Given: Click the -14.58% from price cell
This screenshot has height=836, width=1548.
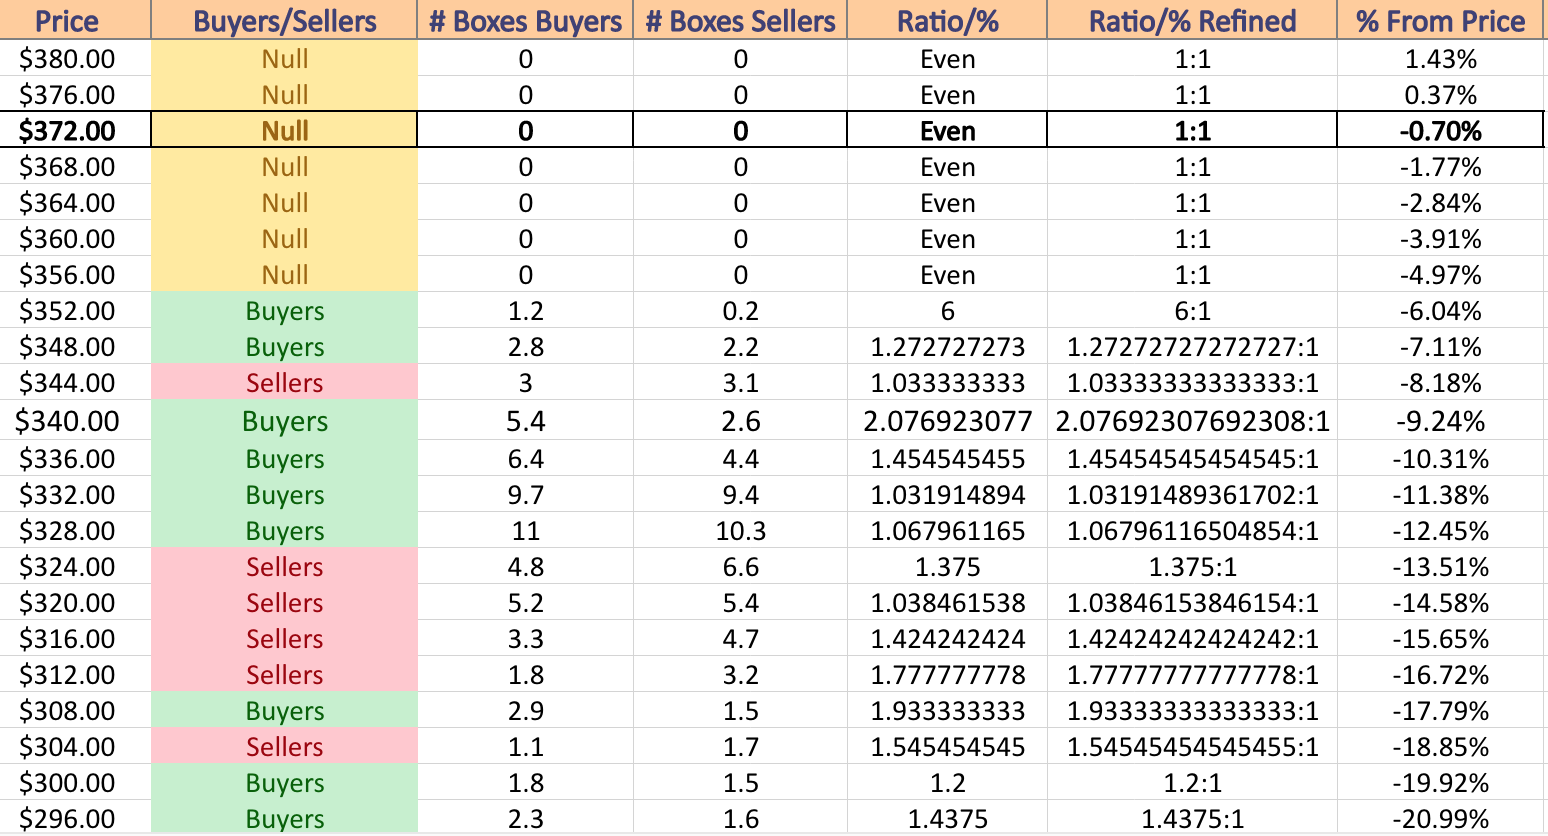Looking at the screenshot, I should (1441, 603).
